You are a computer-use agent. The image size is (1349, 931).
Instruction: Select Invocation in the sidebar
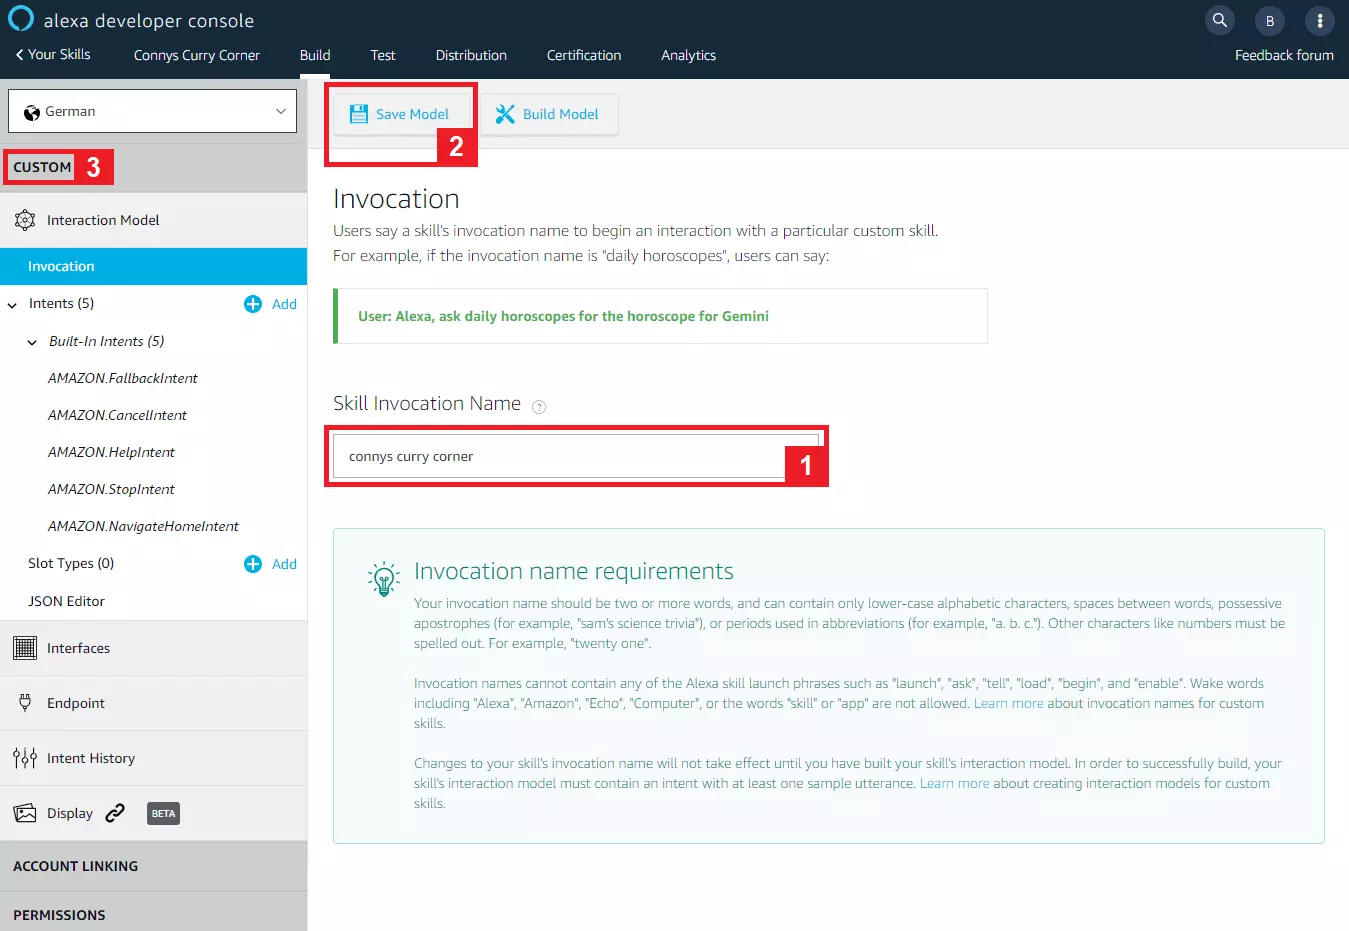pyautogui.click(x=153, y=266)
